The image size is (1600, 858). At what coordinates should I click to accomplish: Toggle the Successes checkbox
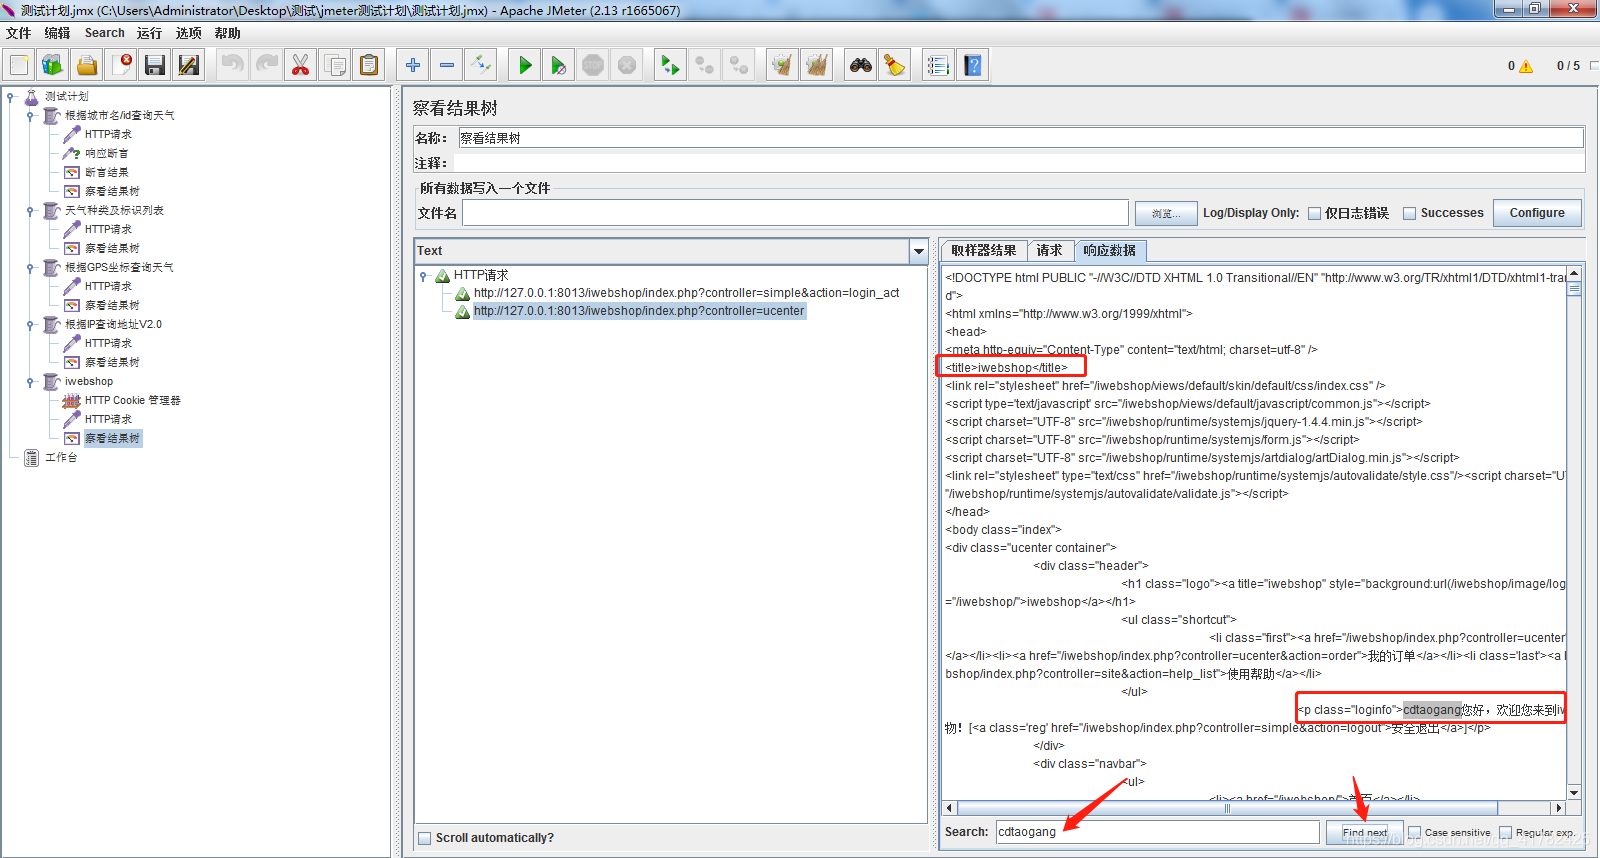pyautogui.click(x=1410, y=213)
